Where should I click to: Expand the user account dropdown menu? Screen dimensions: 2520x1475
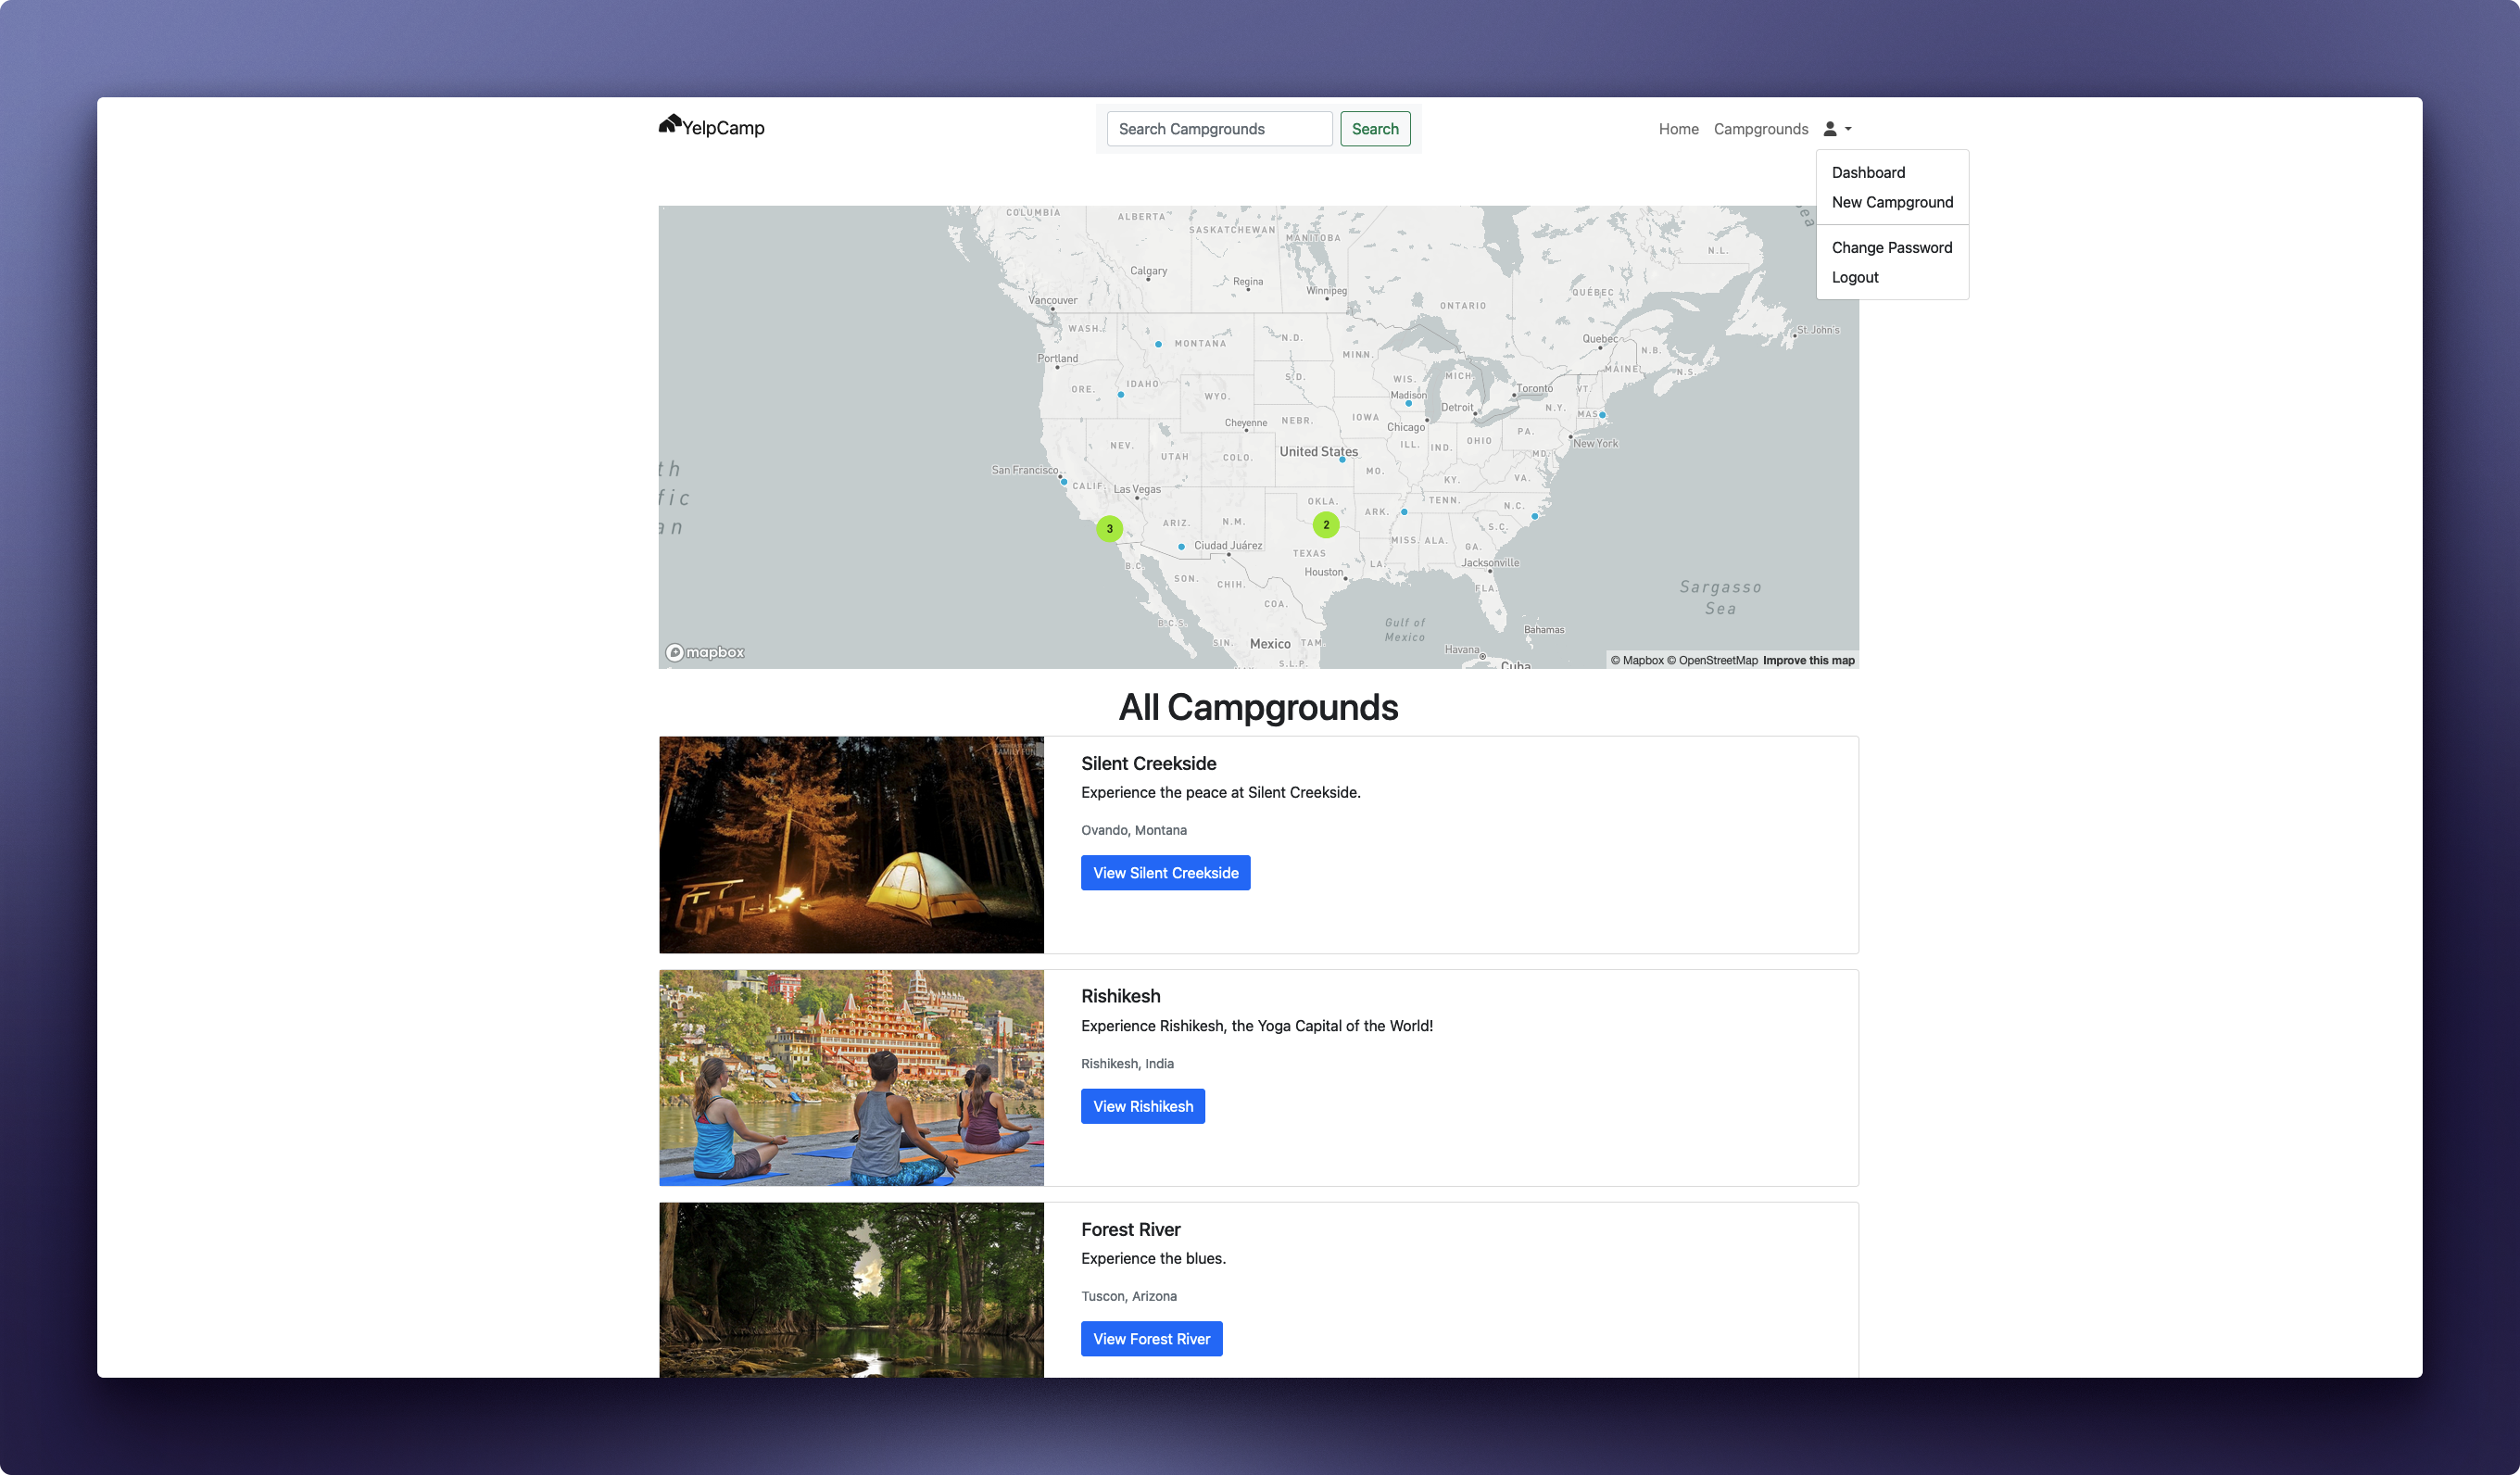click(1835, 128)
